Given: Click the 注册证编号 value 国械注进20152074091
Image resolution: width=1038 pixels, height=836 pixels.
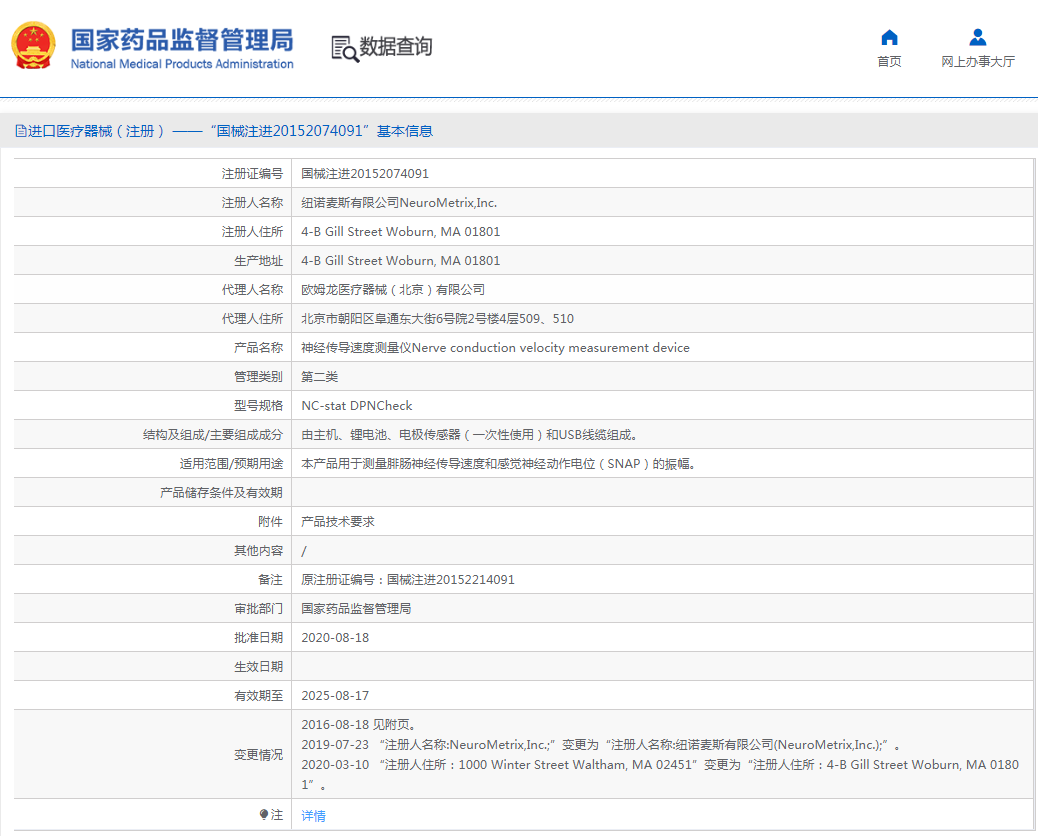Looking at the screenshot, I should click(365, 174).
